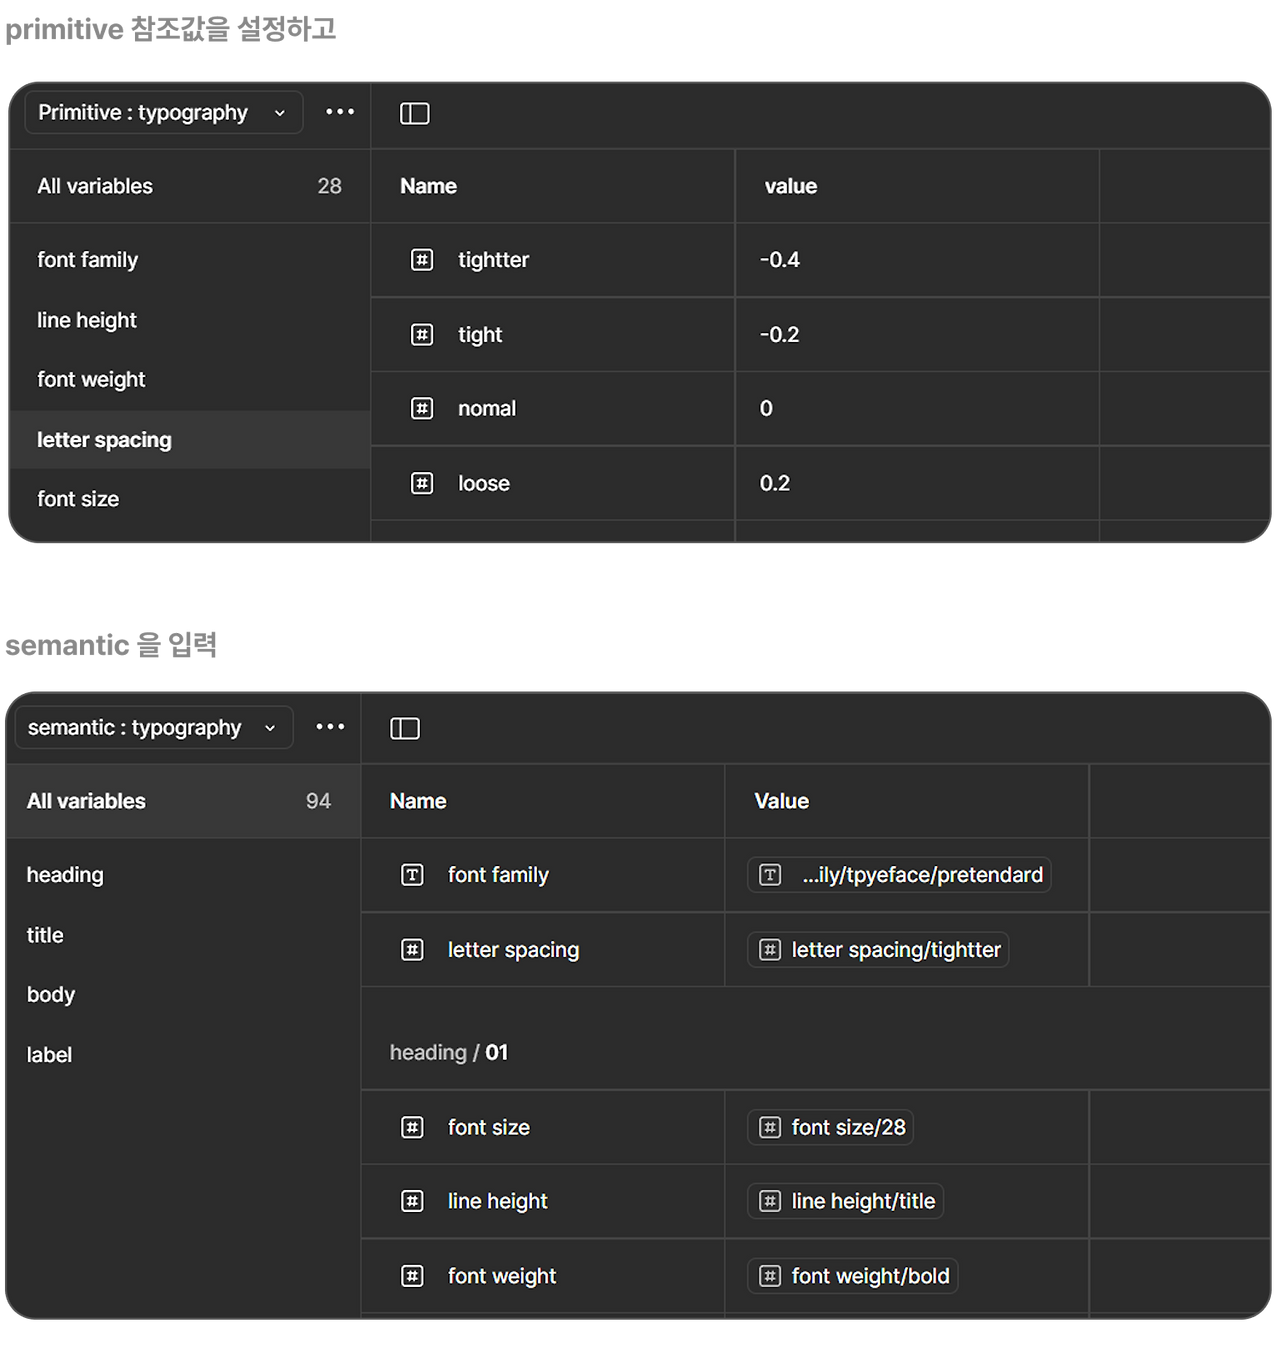Click the pretendard font family value chip
The width and height of the screenshot is (1280, 1348).
898,874
